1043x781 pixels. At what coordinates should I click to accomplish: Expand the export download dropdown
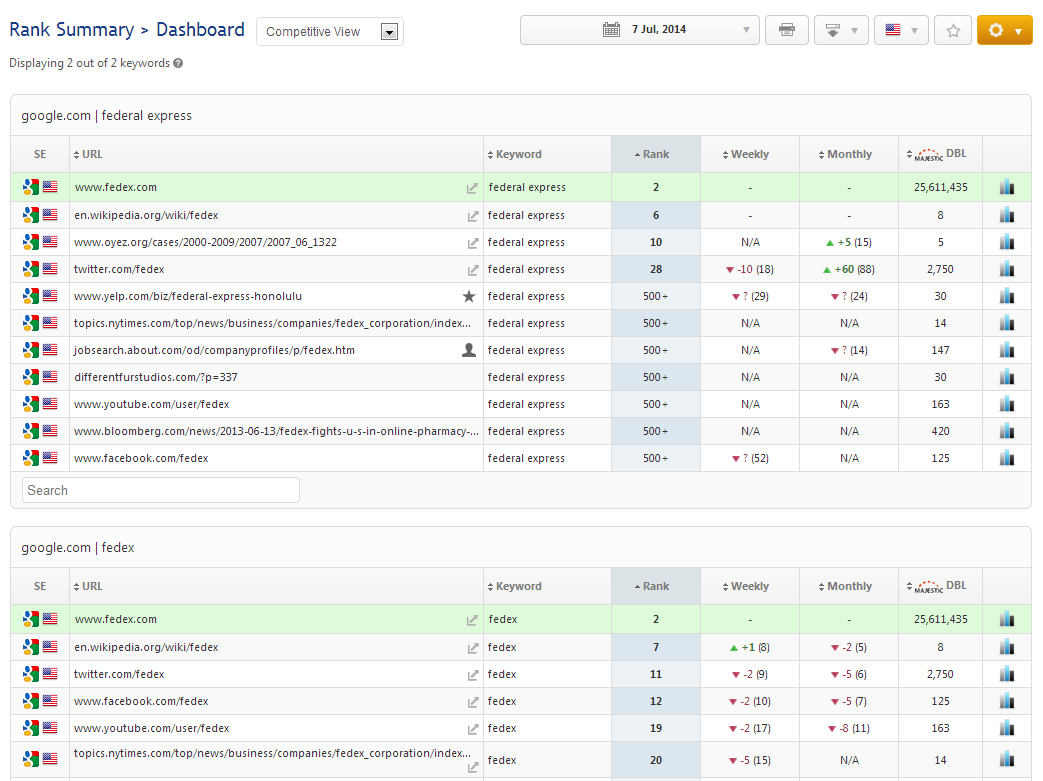coord(841,31)
